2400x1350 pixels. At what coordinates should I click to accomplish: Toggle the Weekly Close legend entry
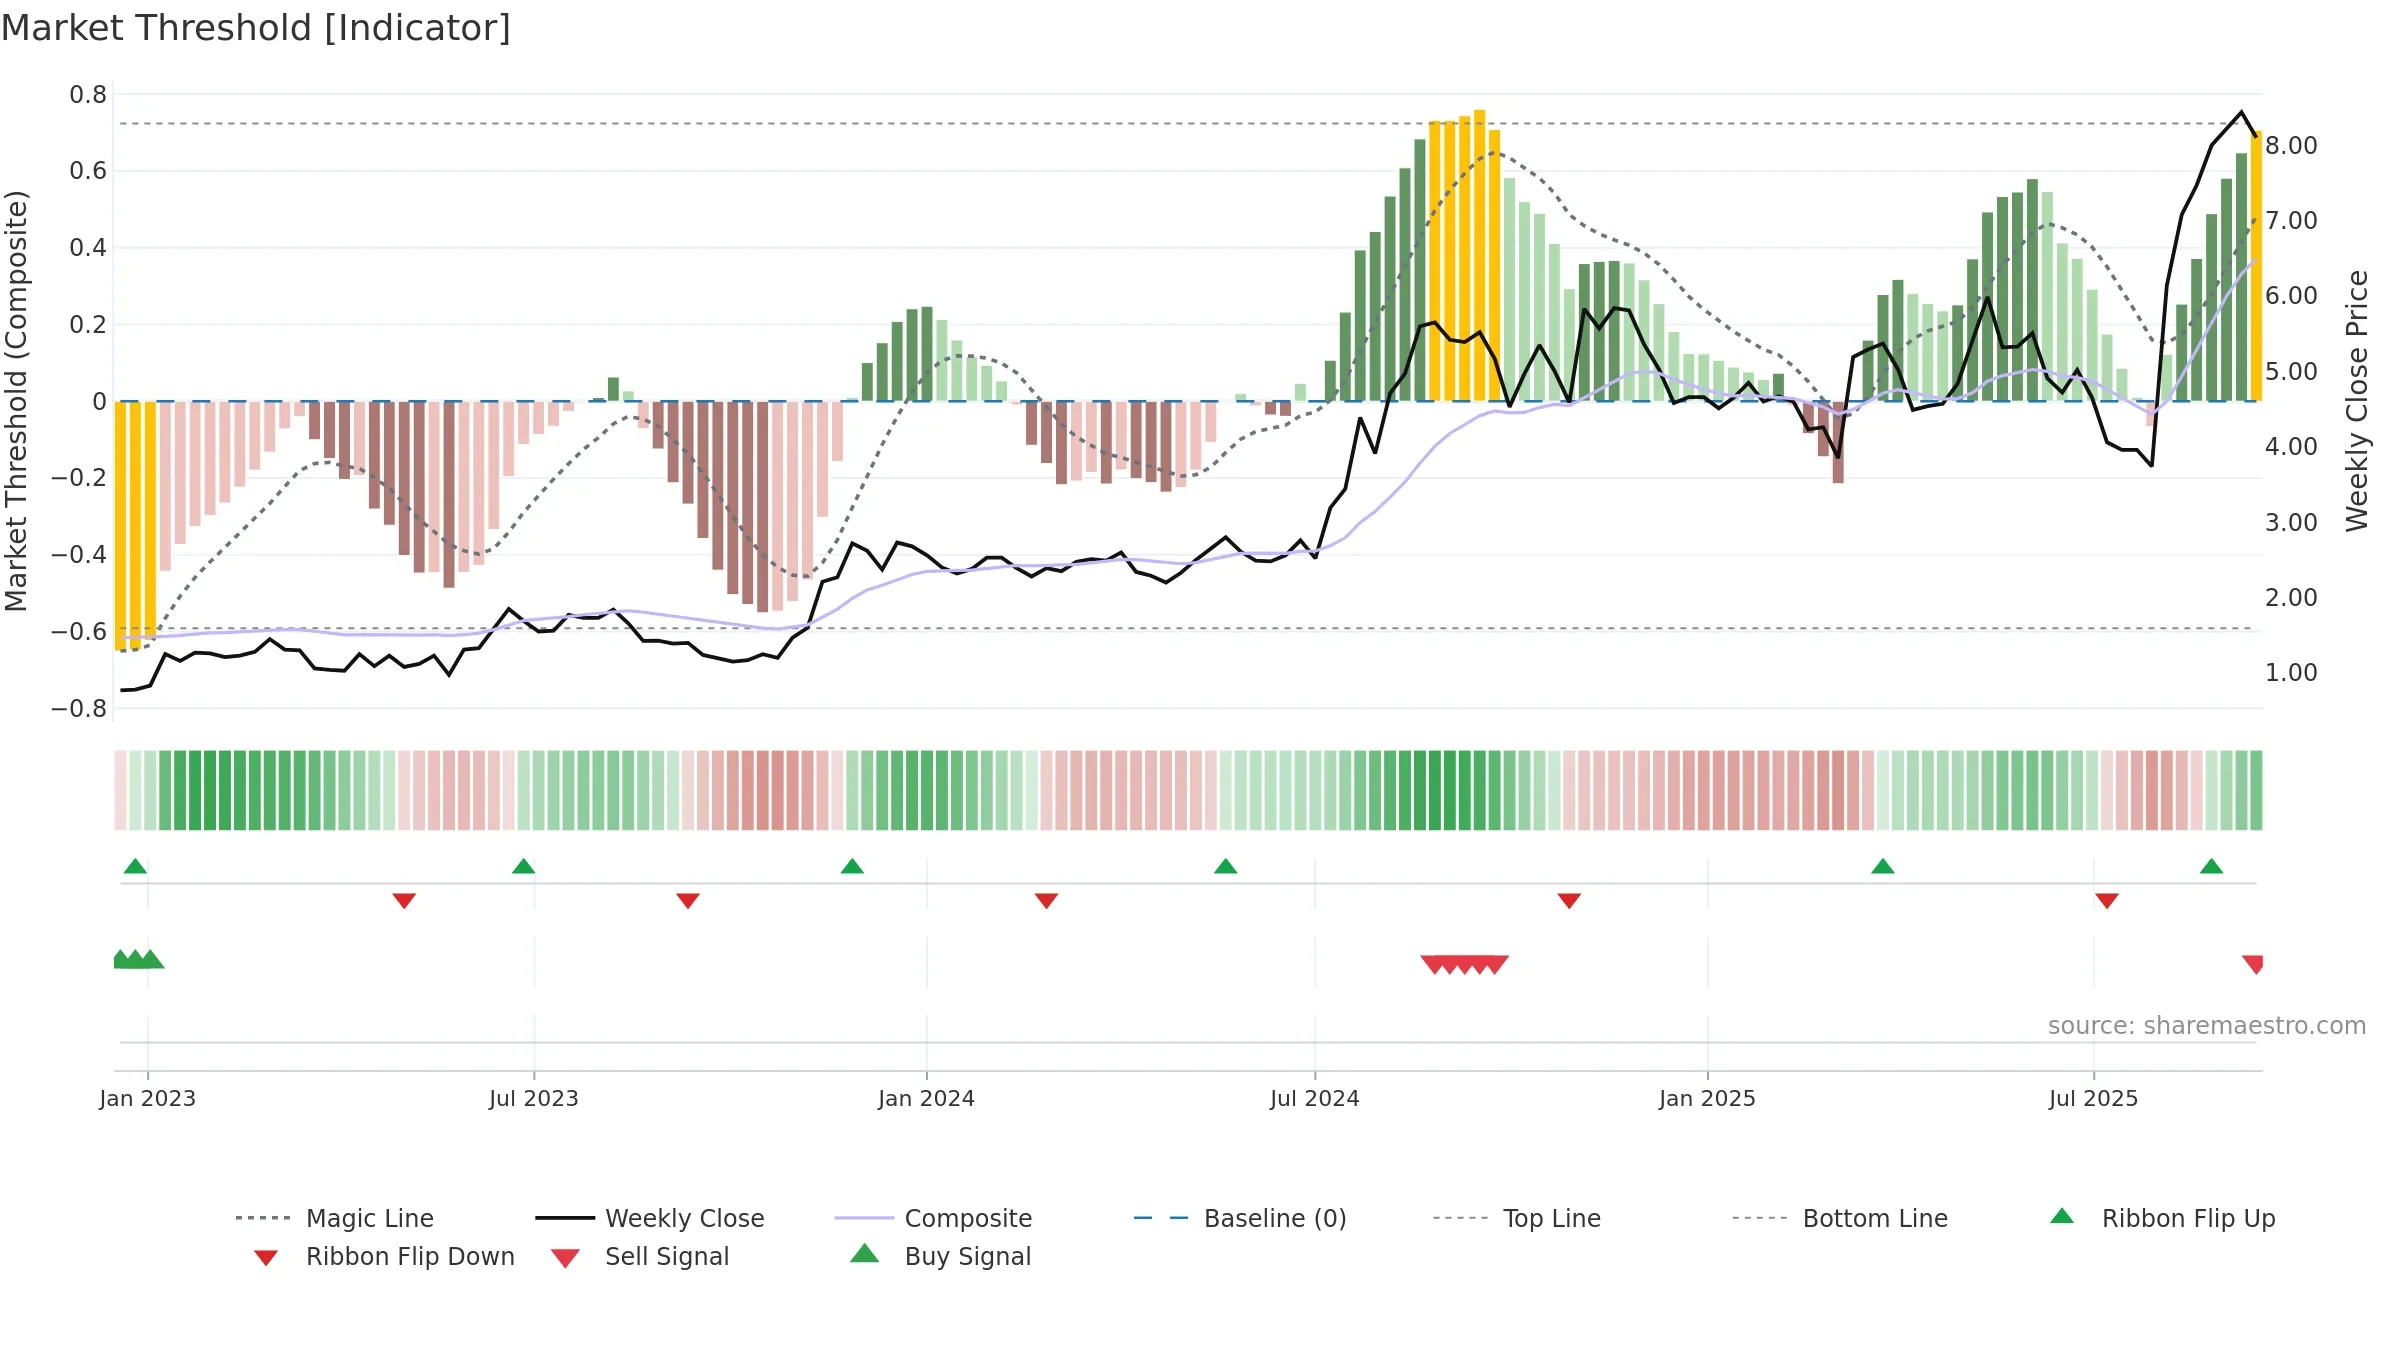(649, 1218)
